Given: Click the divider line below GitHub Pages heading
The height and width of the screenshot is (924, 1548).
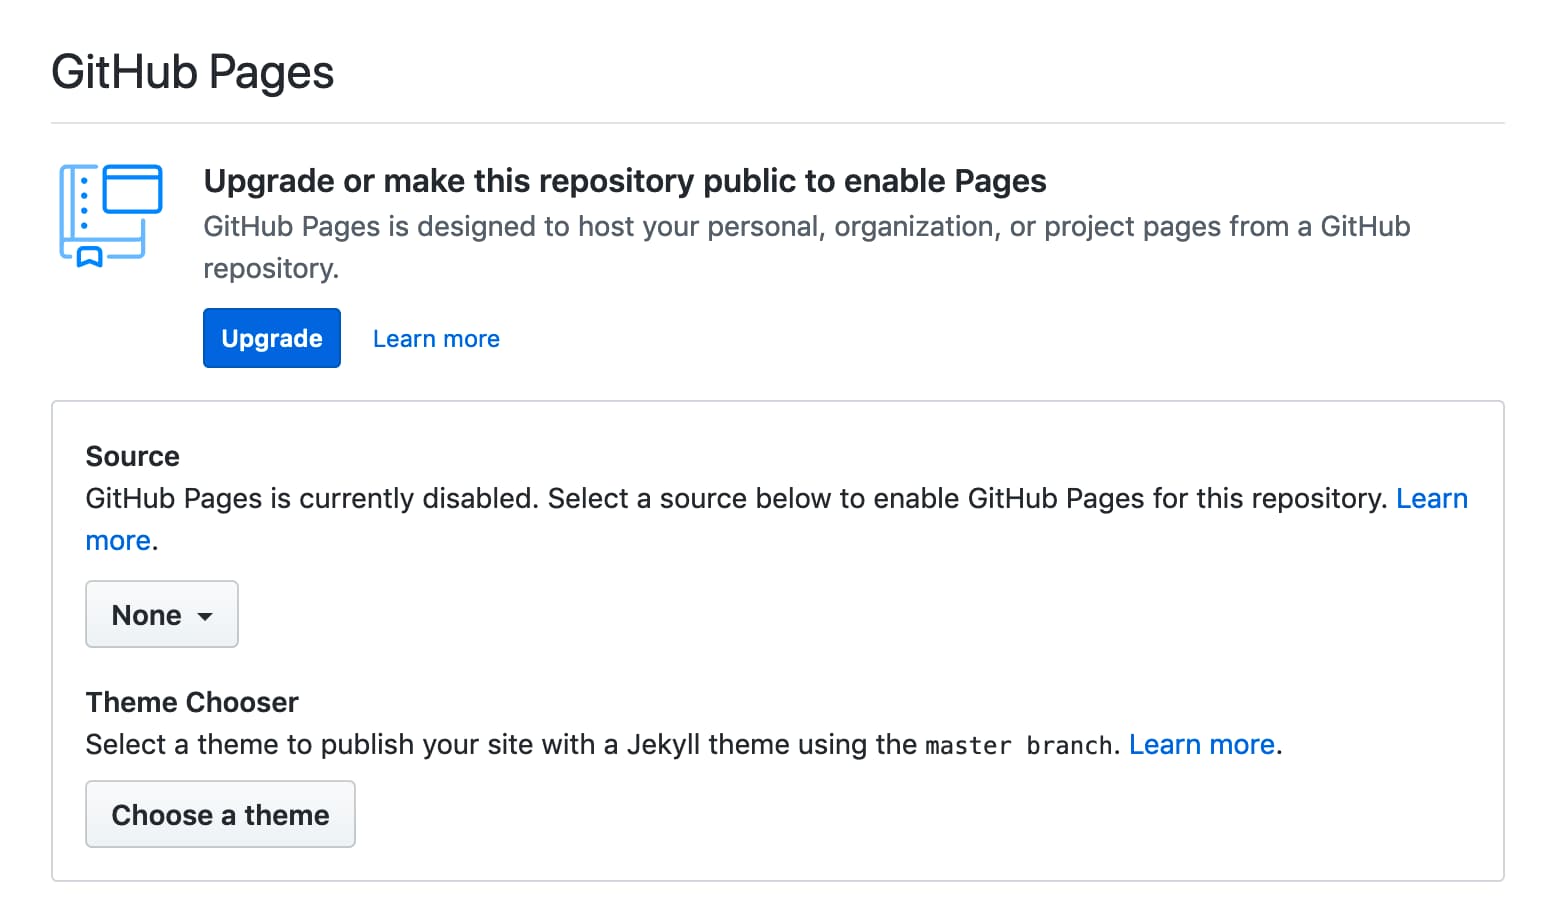Looking at the screenshot, I should (777, 123).
